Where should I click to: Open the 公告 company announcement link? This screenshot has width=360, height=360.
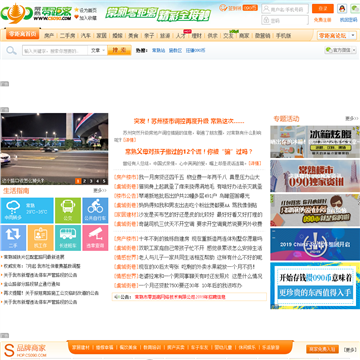pos(180,297)
